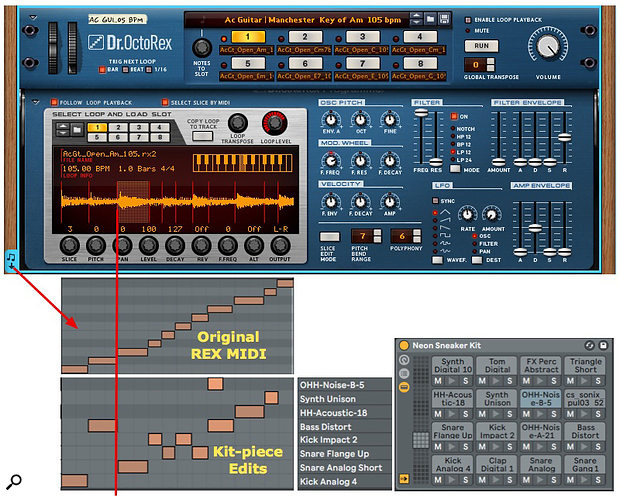Viewport: 620px width, 496px height.
Task: Change Polyphony value
Action: [417, 236]
